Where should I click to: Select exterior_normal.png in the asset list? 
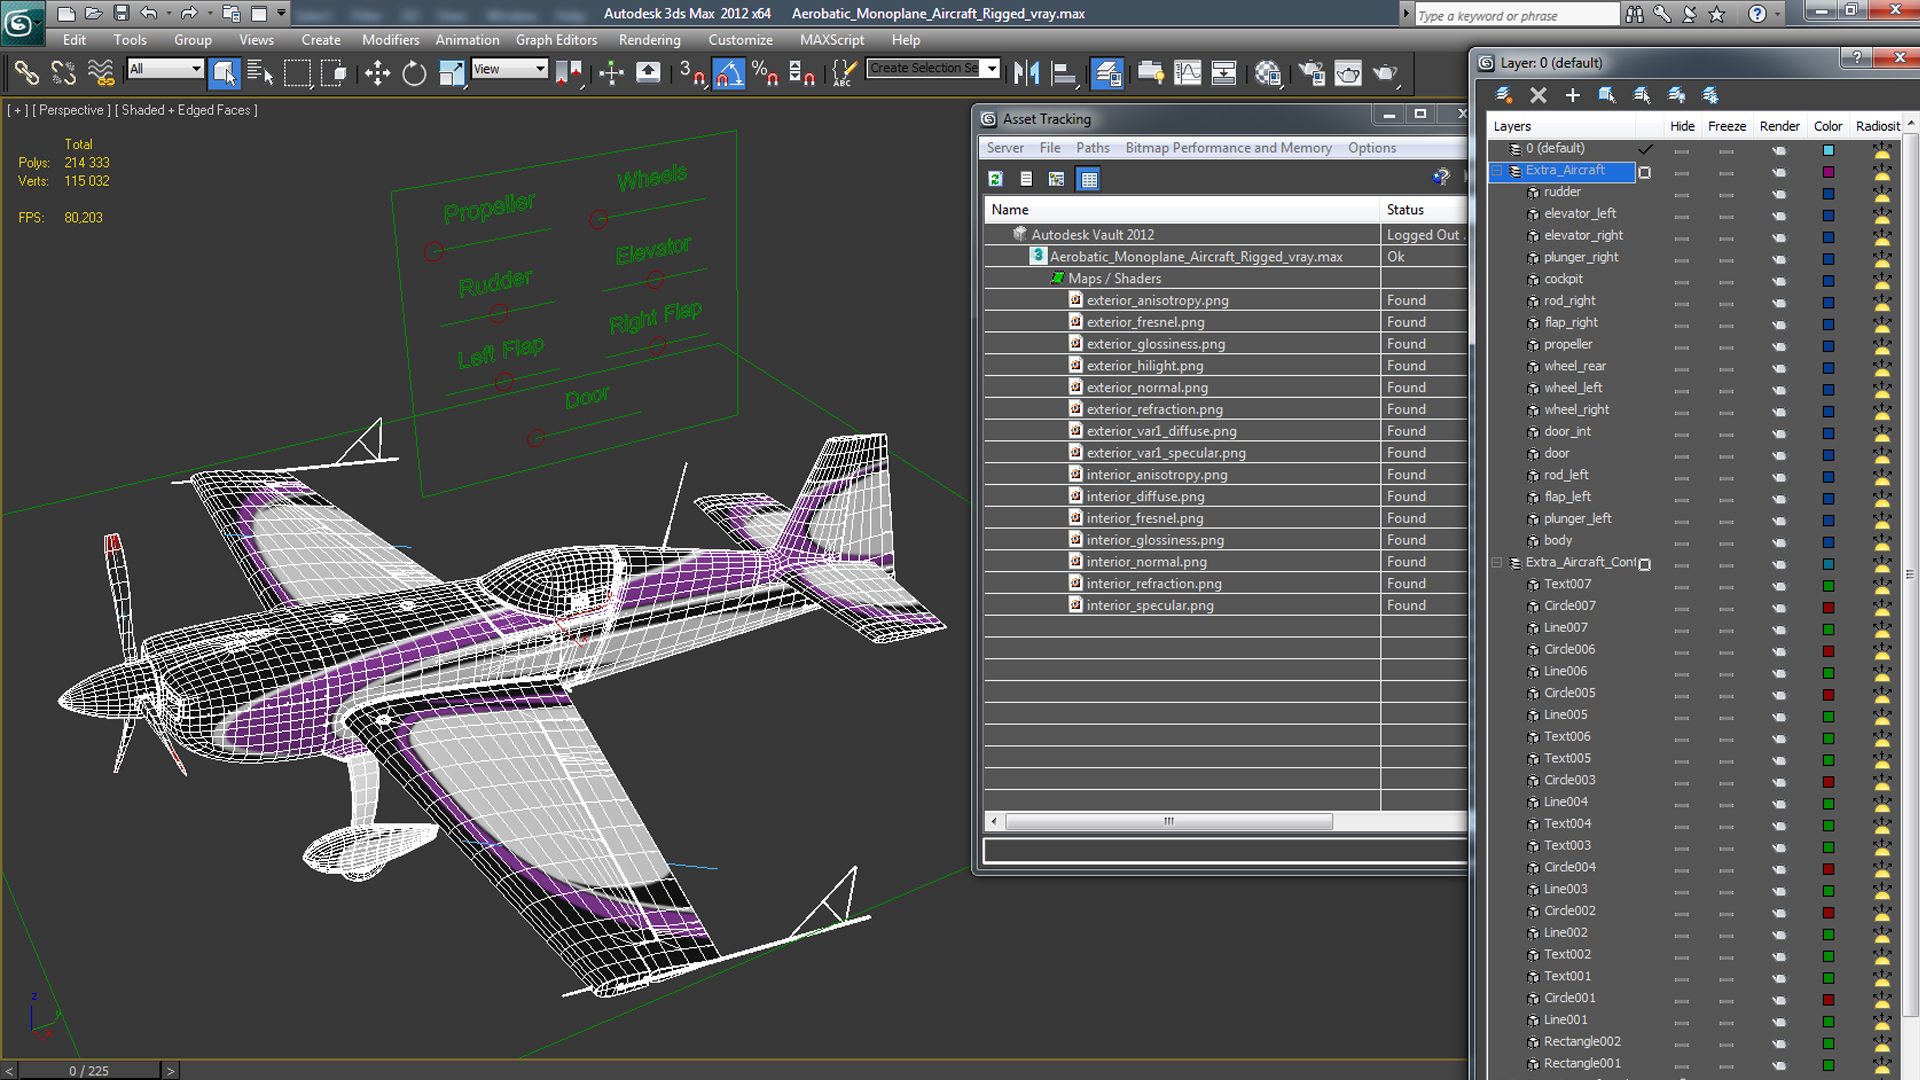click(x=1147, y=388)
